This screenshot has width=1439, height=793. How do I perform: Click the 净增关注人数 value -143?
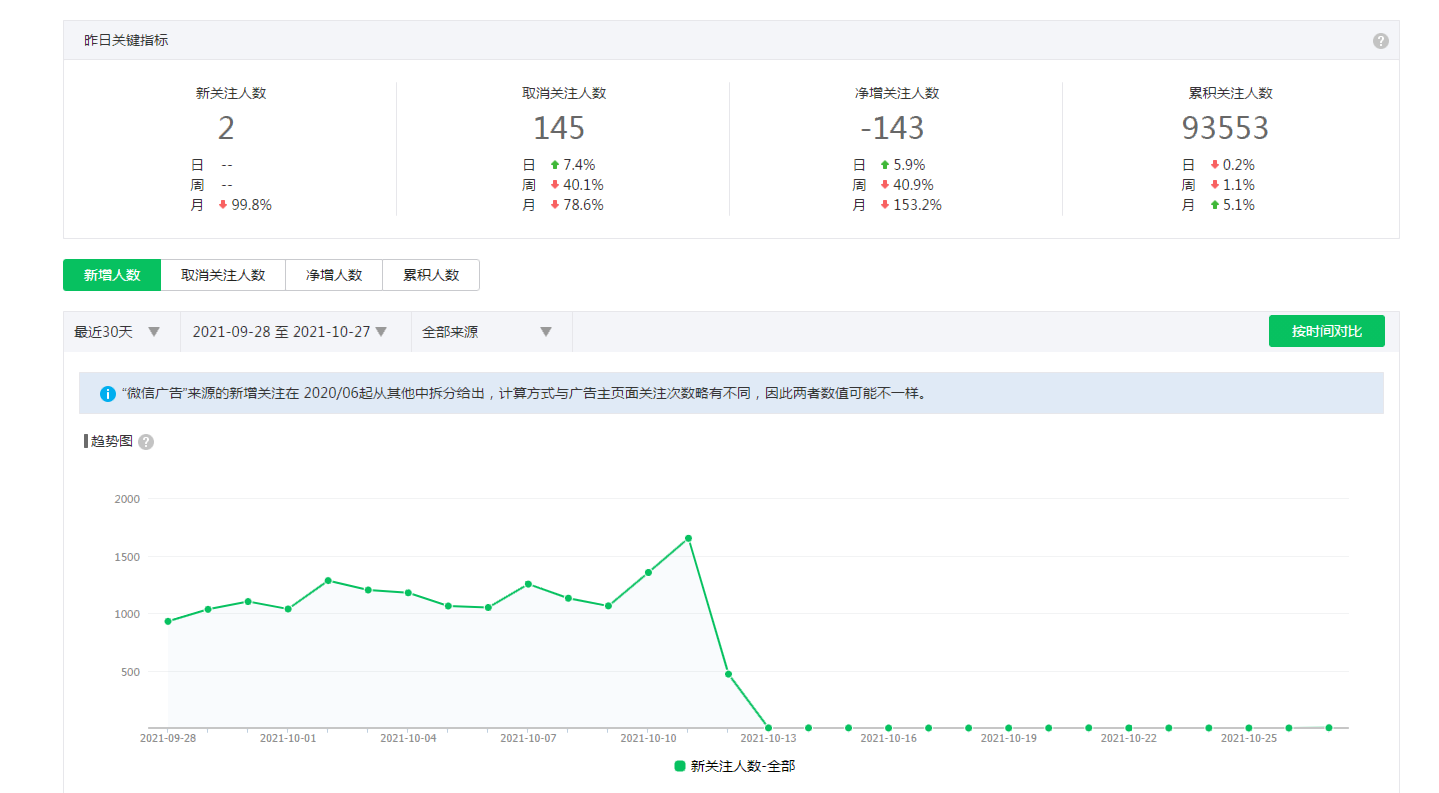pos(892,128)
